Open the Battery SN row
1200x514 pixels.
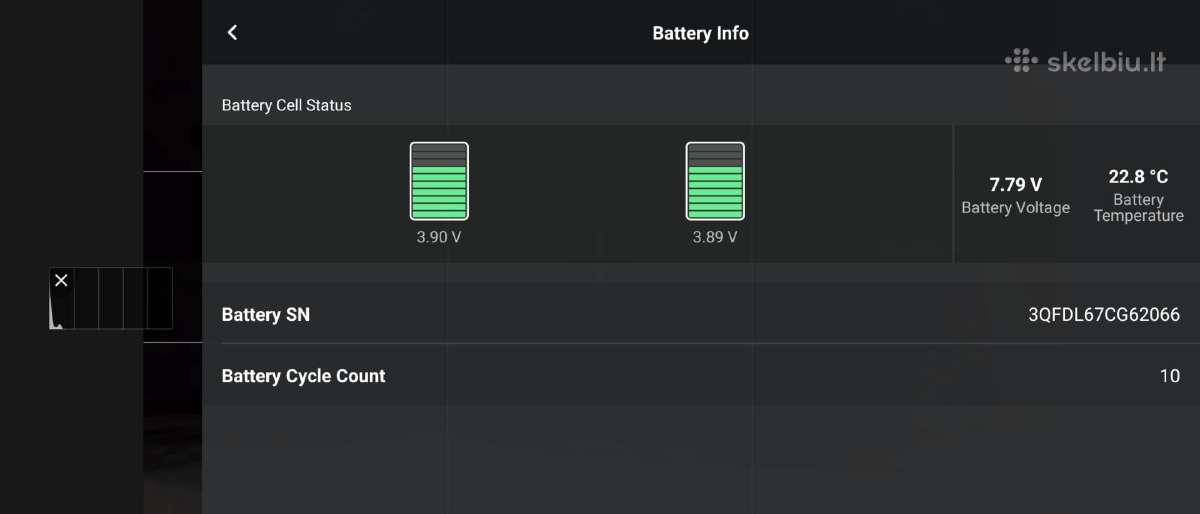click(701, 314)
